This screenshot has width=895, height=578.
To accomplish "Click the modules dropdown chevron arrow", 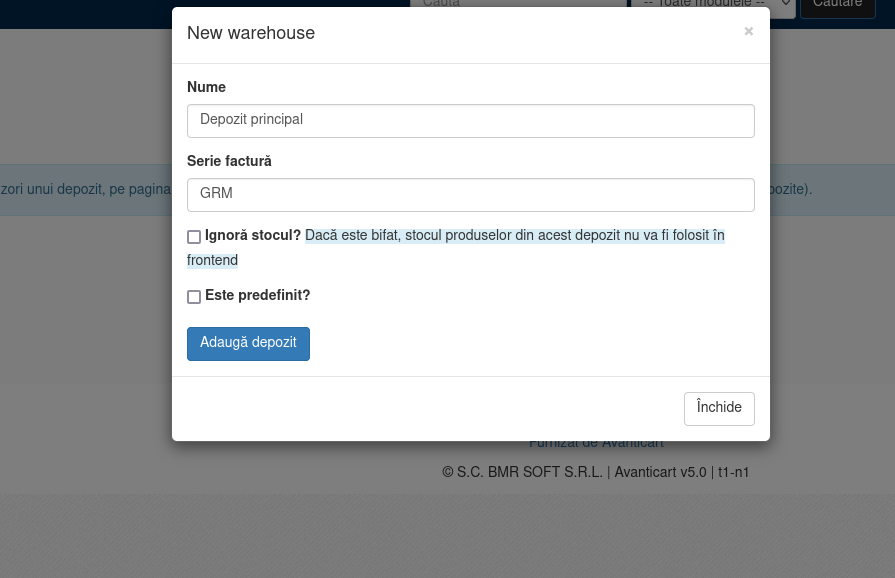I will [785, 3].
